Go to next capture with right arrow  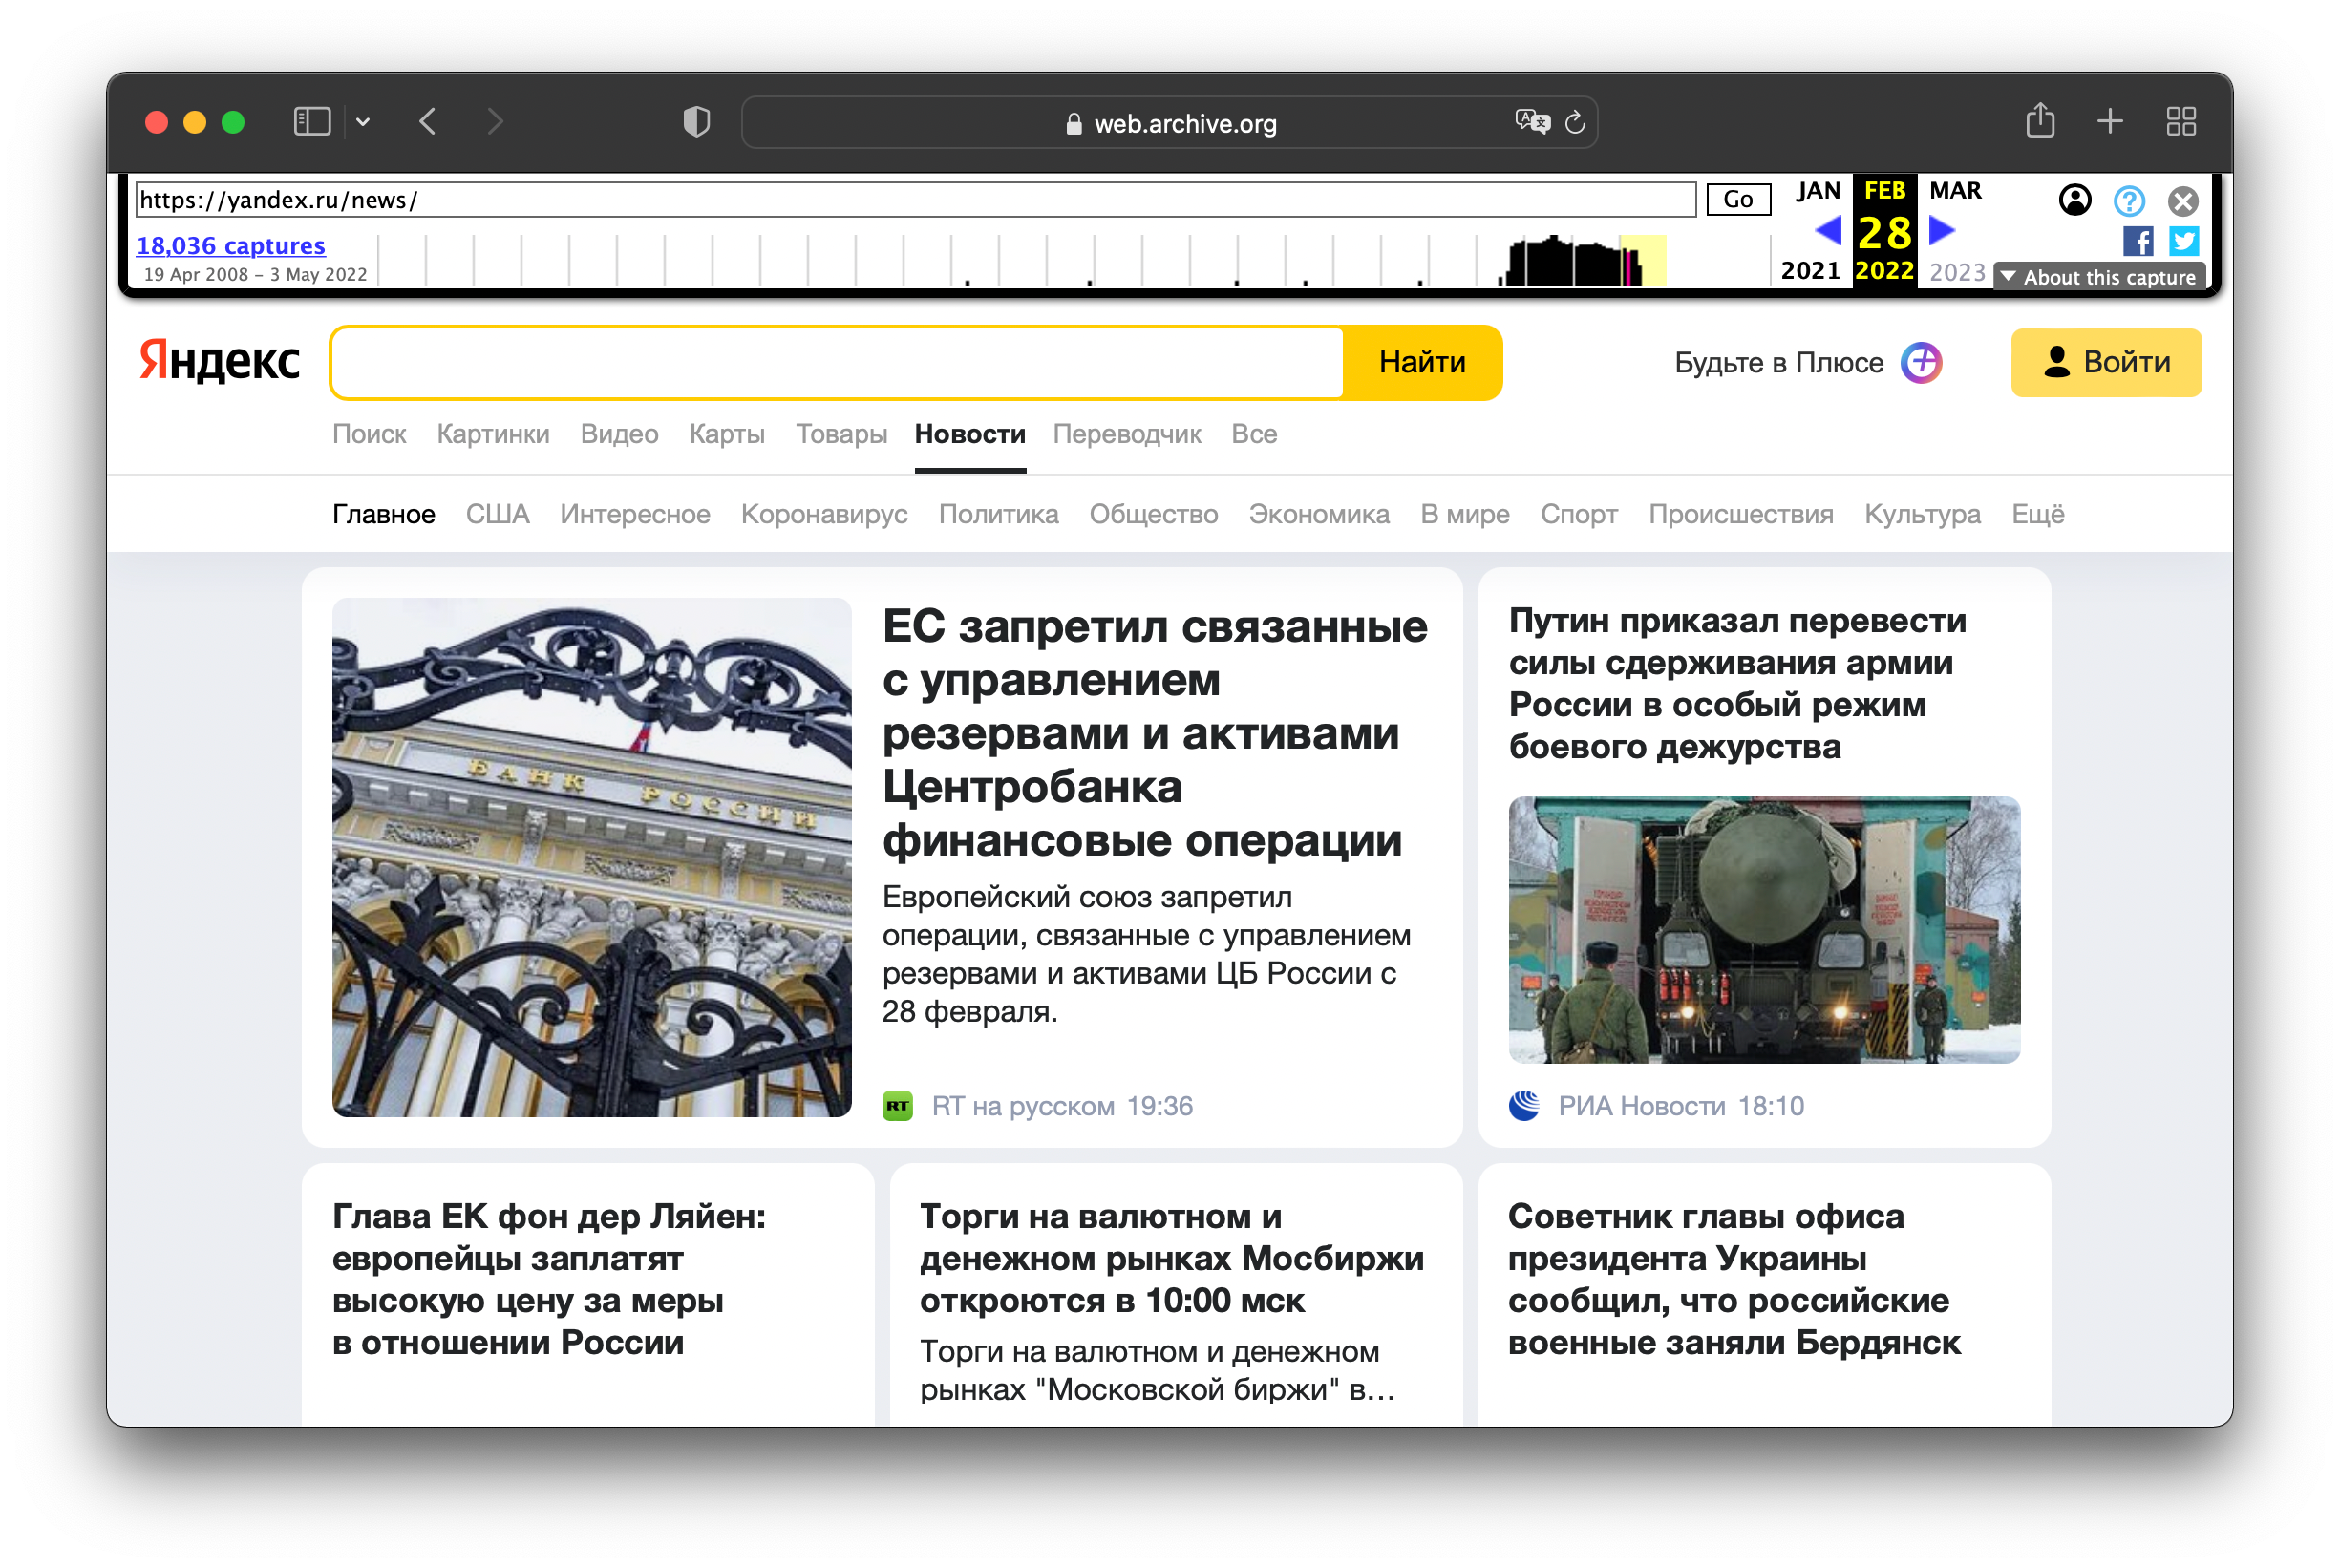coord(1941,231)
